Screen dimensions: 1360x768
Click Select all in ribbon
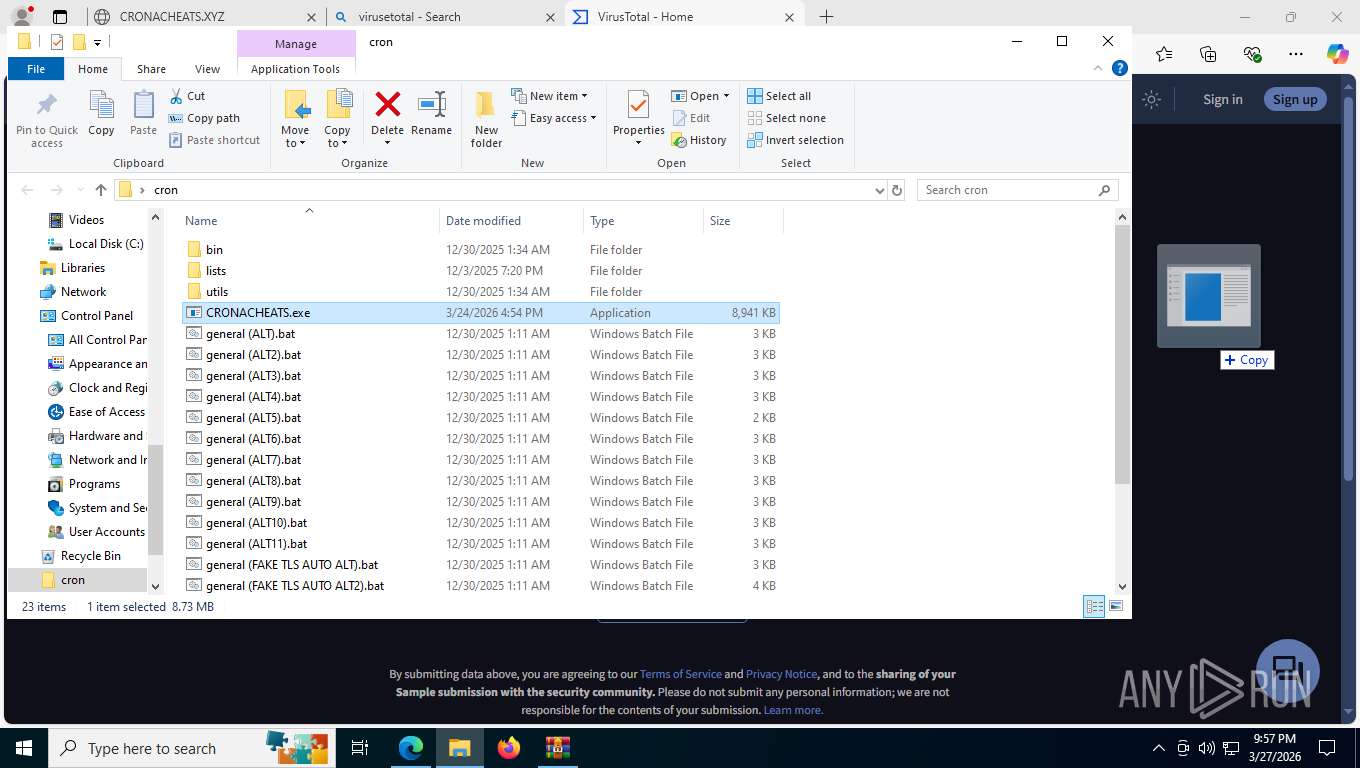click(779, 96)
